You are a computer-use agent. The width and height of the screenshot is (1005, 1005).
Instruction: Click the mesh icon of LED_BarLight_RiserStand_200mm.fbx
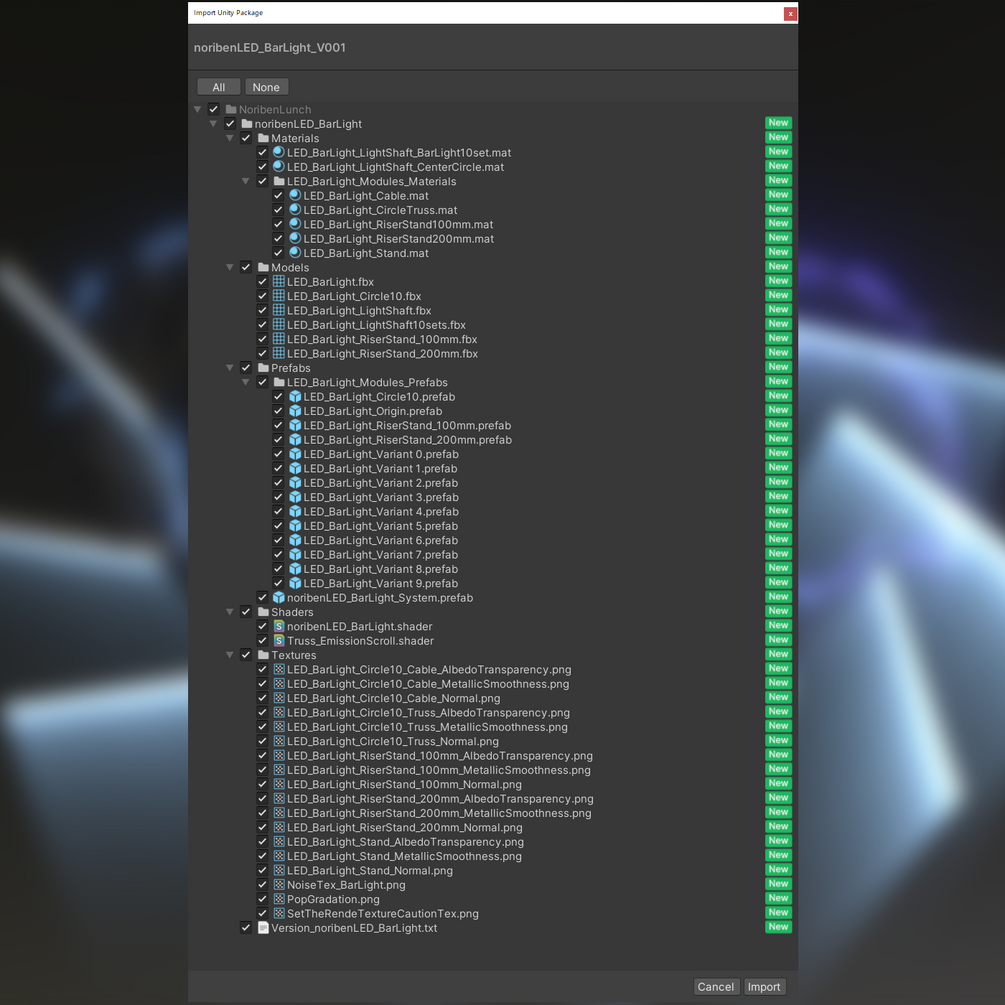[x=279, y=353]
